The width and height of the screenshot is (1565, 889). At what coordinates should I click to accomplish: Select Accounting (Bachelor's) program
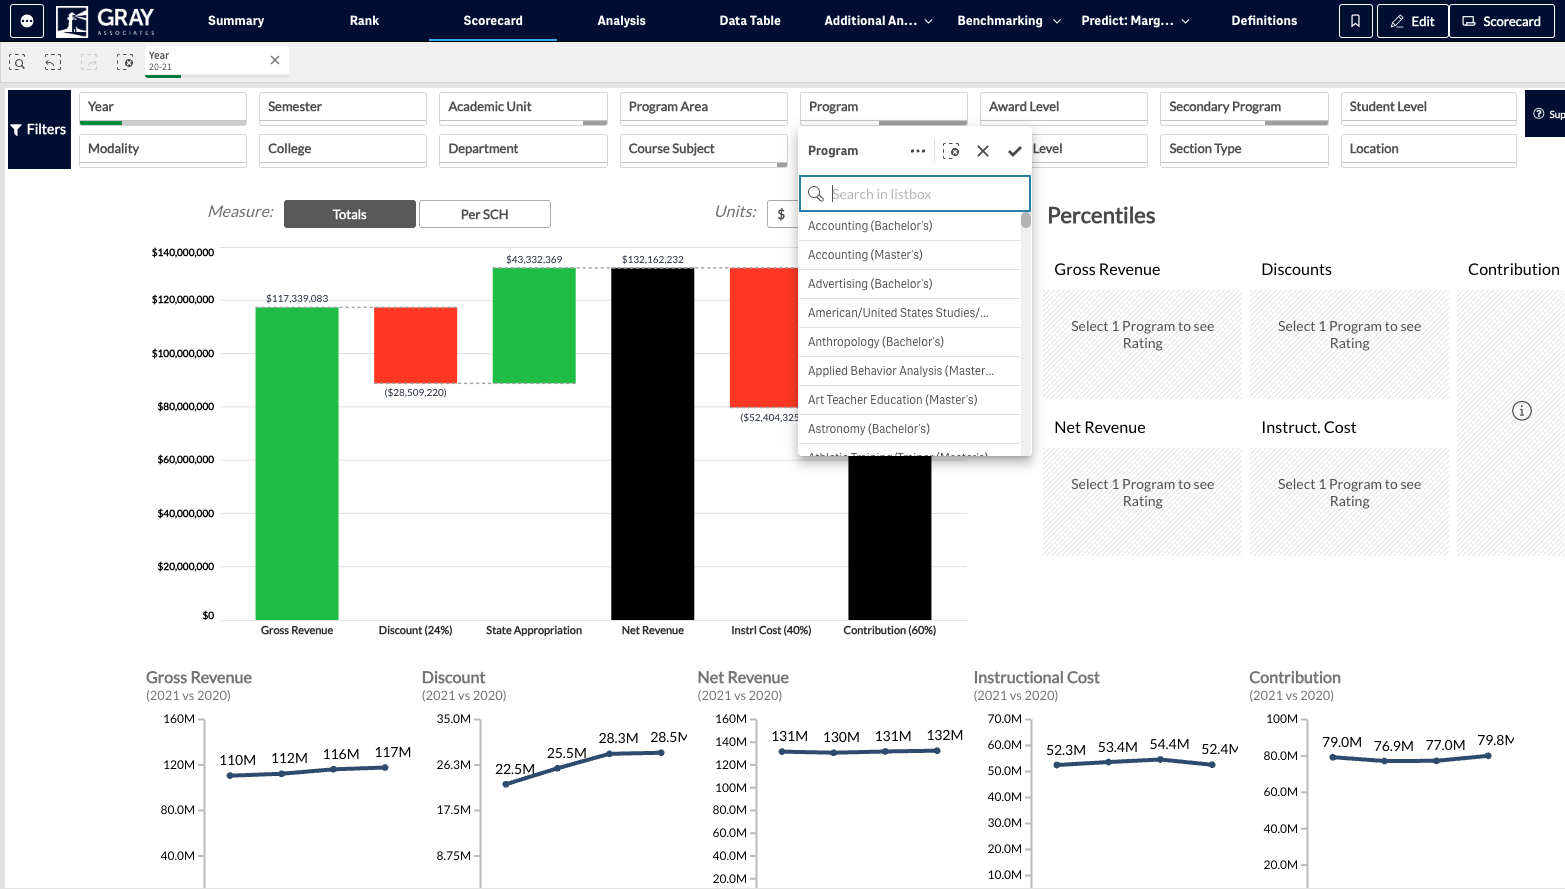click(909, 226)
